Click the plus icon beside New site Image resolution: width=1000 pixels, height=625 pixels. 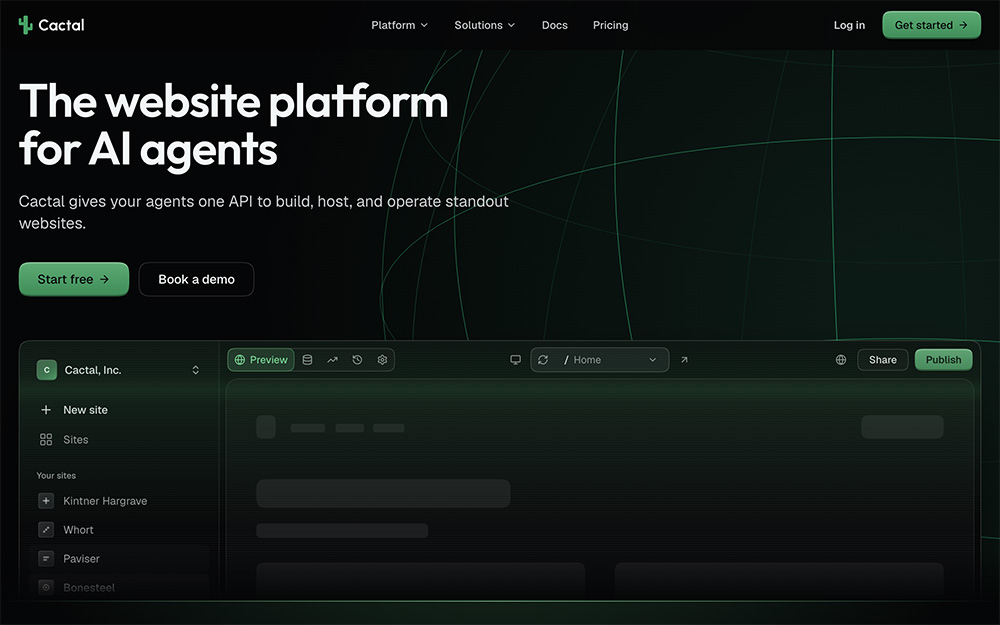(46, 410)
